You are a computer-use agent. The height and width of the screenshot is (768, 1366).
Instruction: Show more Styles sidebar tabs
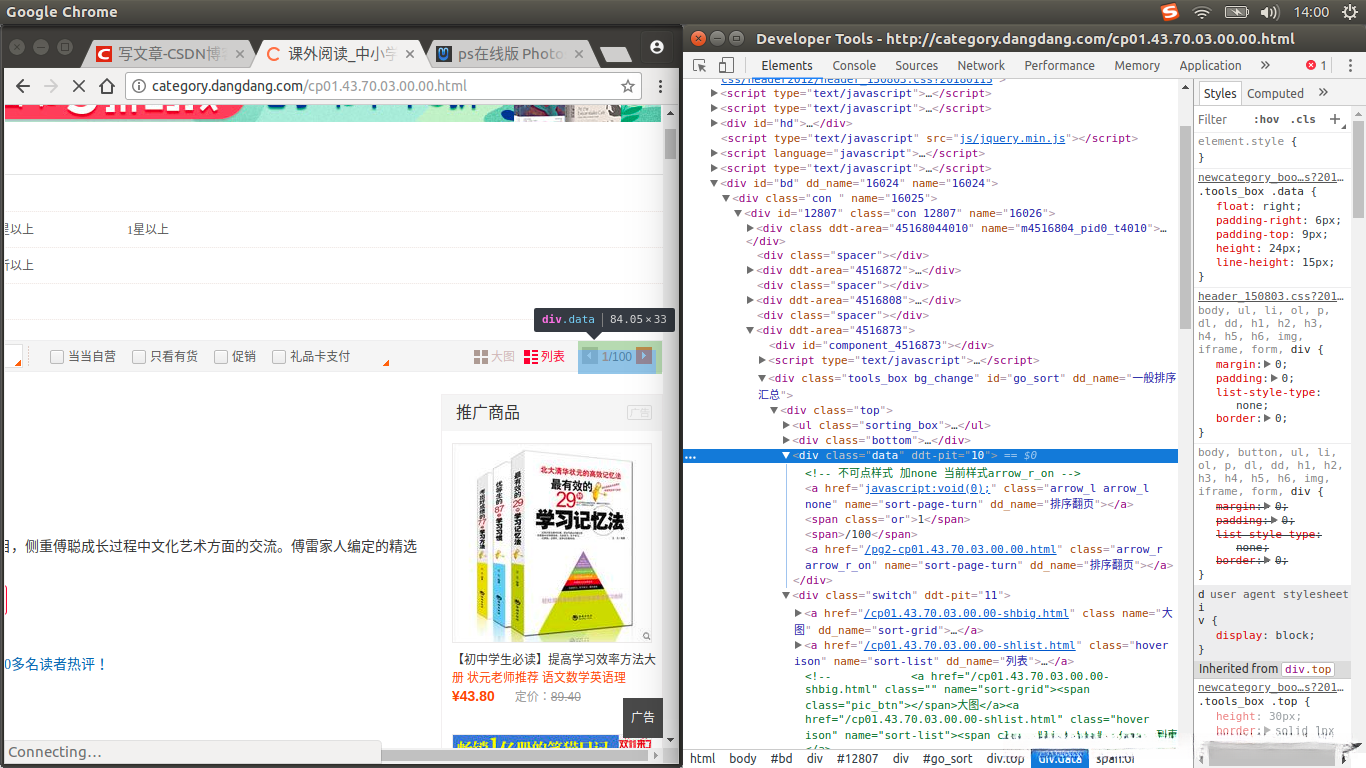[x=1323, y=93]
